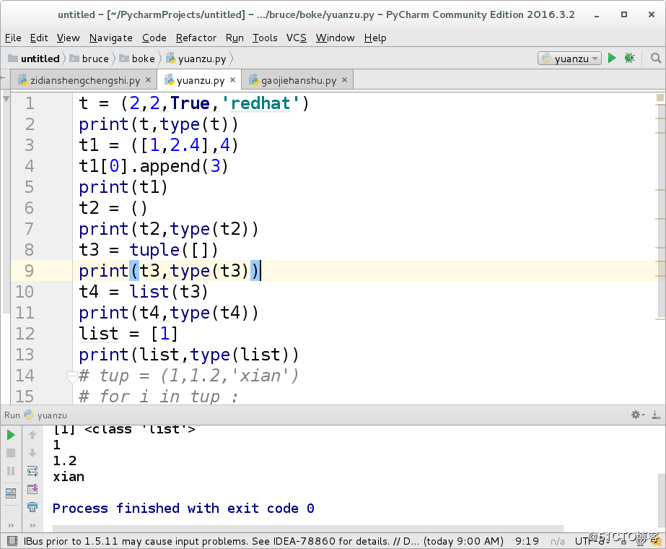Click line number 9 in the gutter
This screenshot has height=549, width=666.
point(29,270)
